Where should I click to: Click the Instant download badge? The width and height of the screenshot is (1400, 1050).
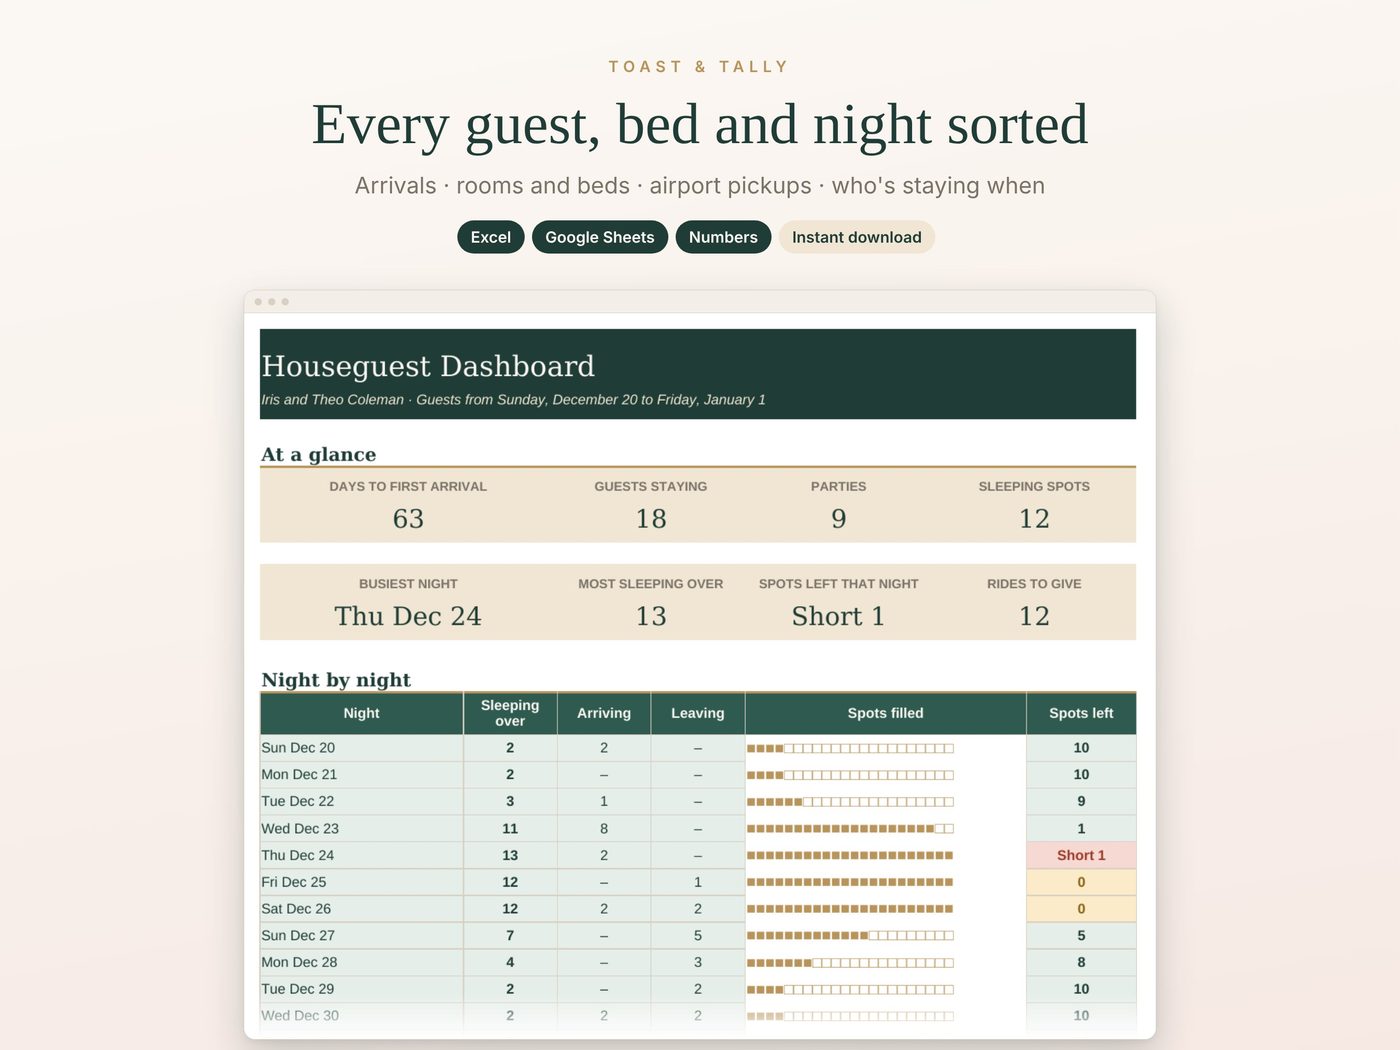click(857, 237)
